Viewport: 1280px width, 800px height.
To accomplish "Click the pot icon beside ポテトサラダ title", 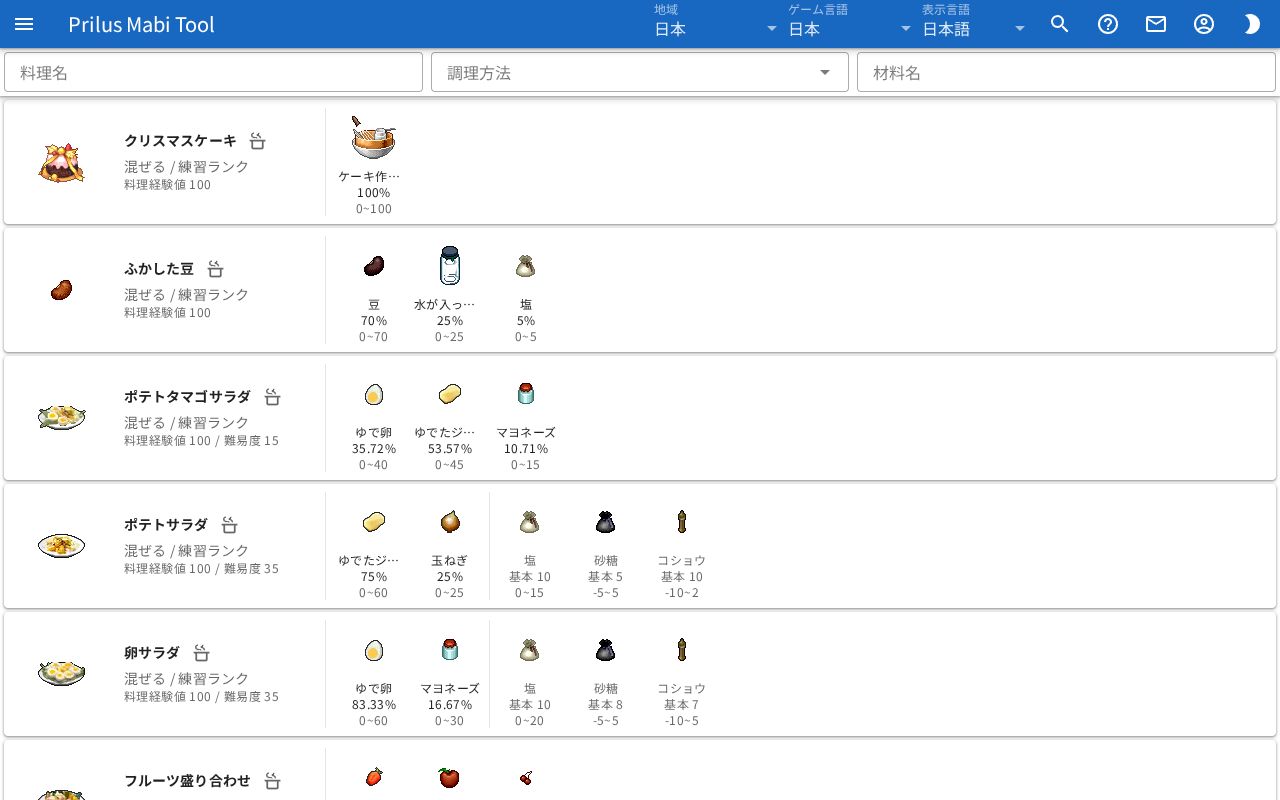I will coord(229,525).
